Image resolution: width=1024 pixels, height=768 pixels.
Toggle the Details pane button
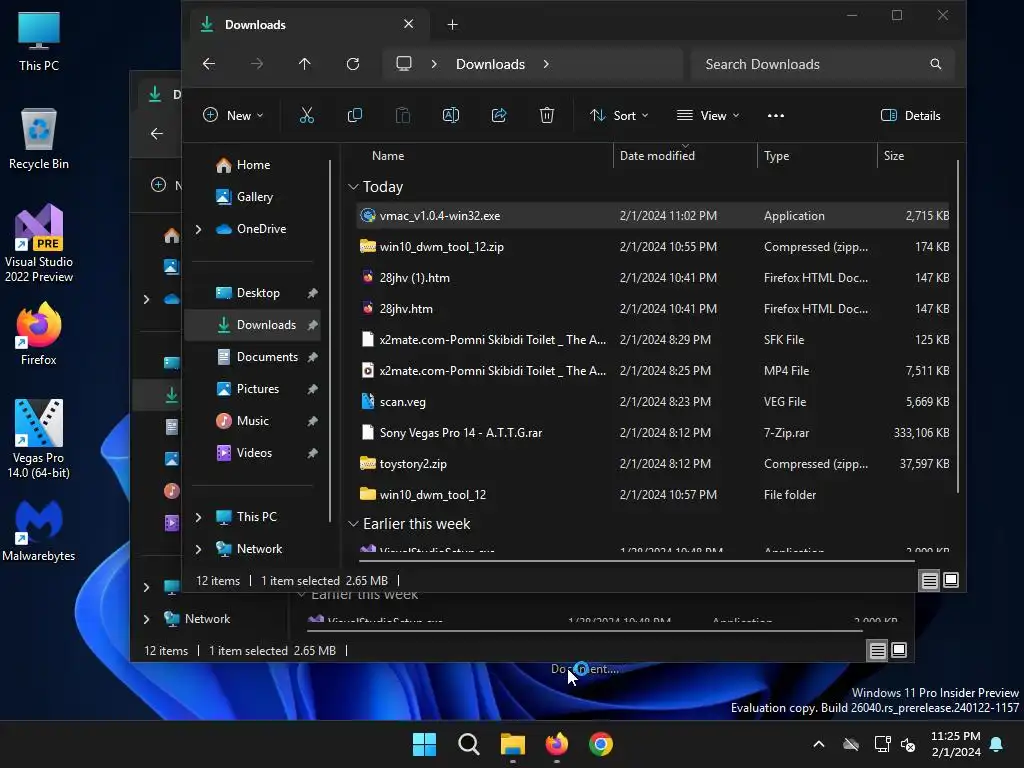[910, 116]
